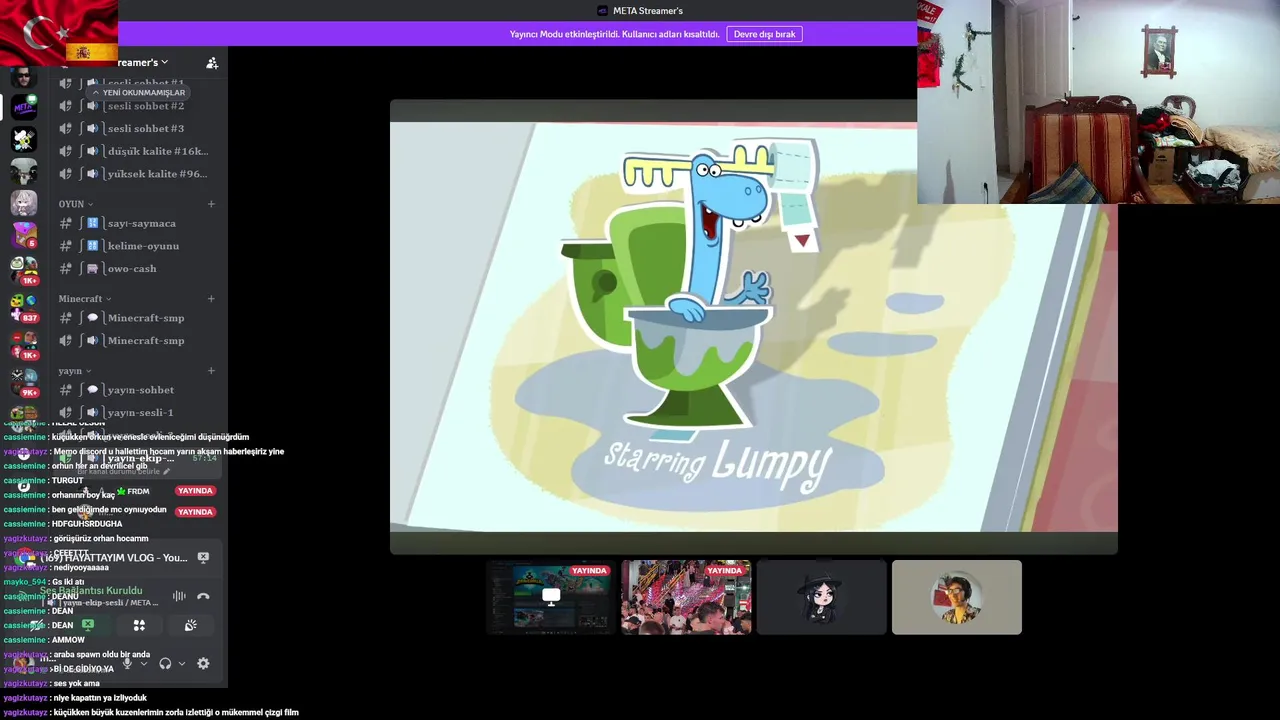Select the witch-hat avatar participant tile
The height and width of the screenshot is (720, 1280).
pos(821,598)
